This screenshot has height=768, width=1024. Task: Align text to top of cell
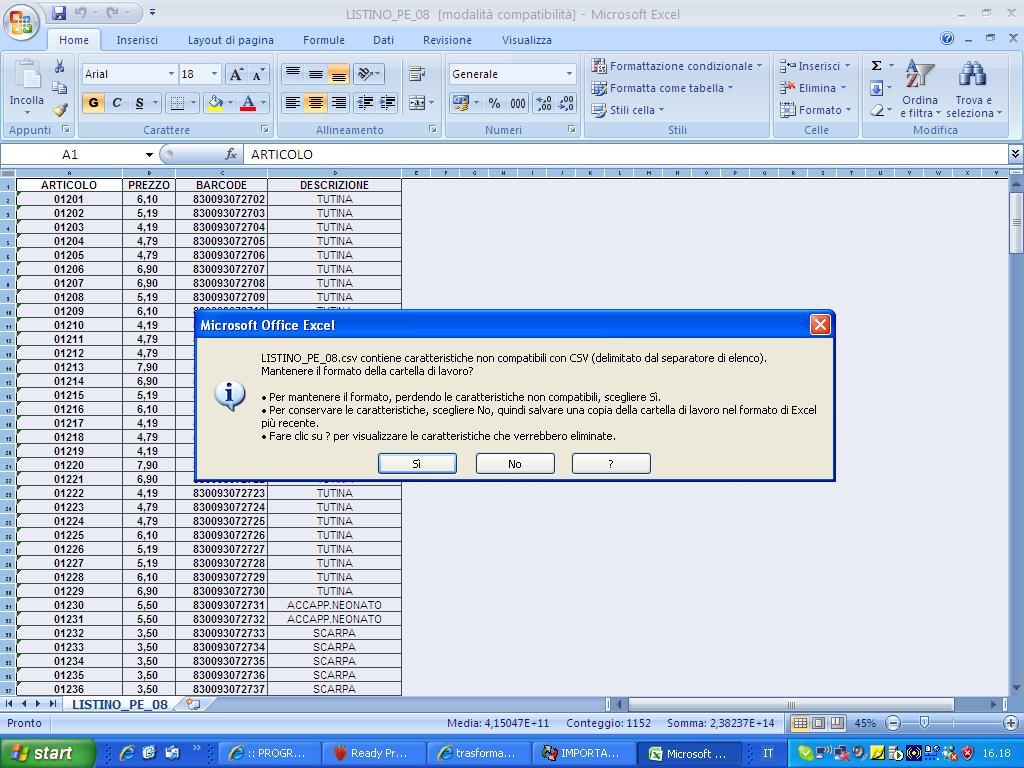[x=293, y=74]
